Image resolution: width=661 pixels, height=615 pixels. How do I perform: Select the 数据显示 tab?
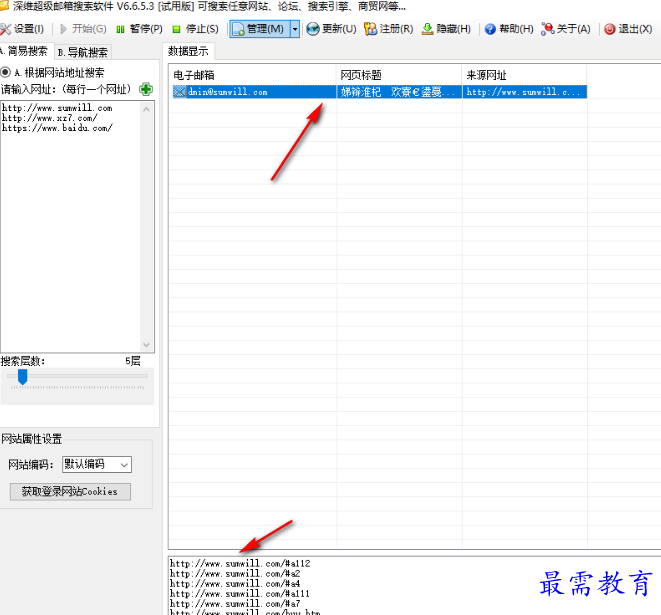point(188,51)
